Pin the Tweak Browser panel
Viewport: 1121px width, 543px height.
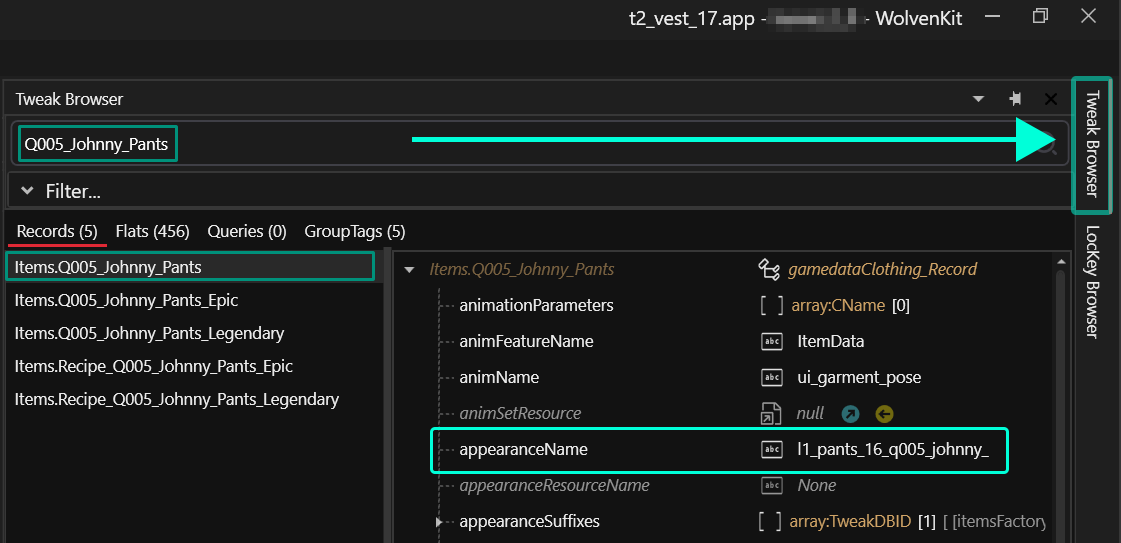[x=1015, y=99]
